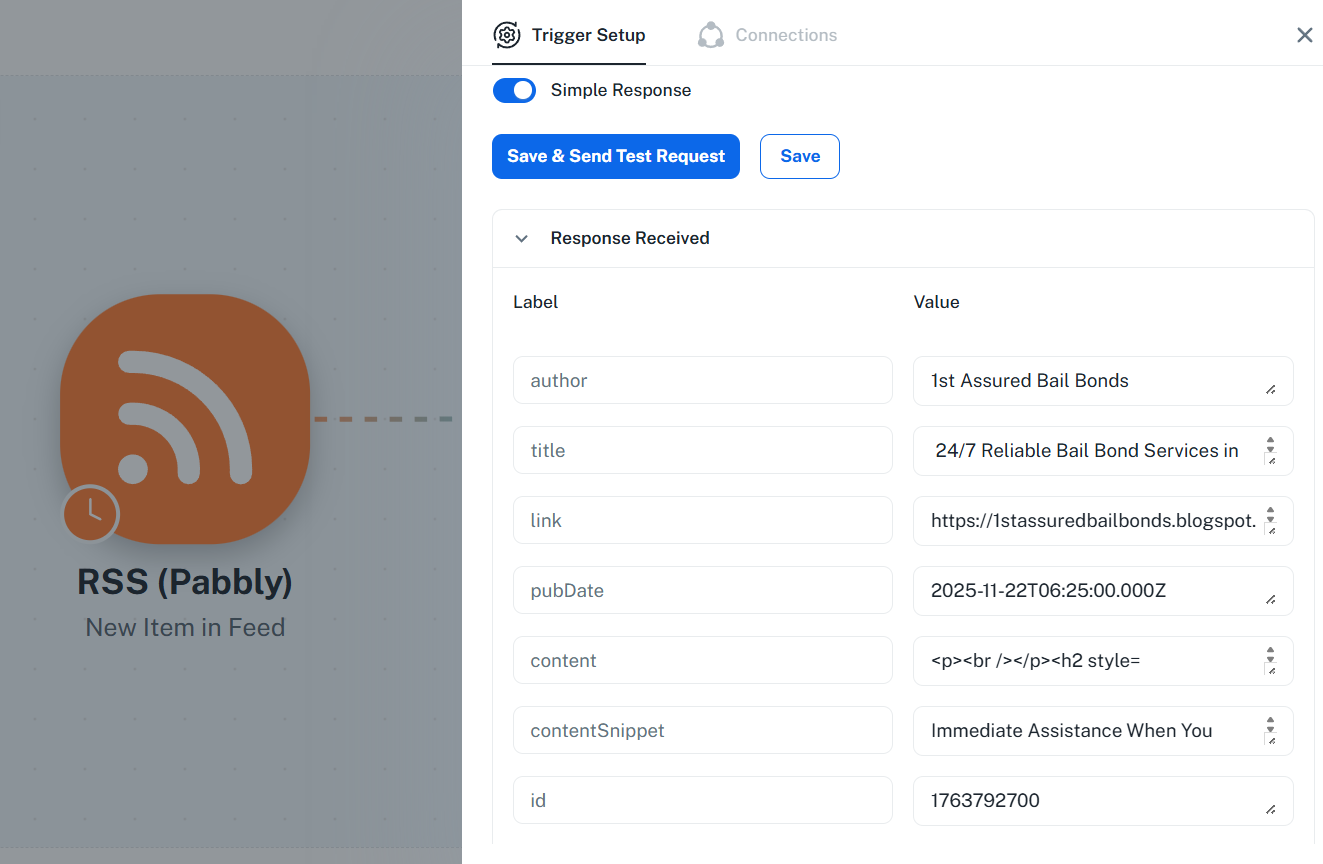The width and height of the screenshot is (1323, 864).
Task: Click Save & Send Test Request button
Action: 615,156
